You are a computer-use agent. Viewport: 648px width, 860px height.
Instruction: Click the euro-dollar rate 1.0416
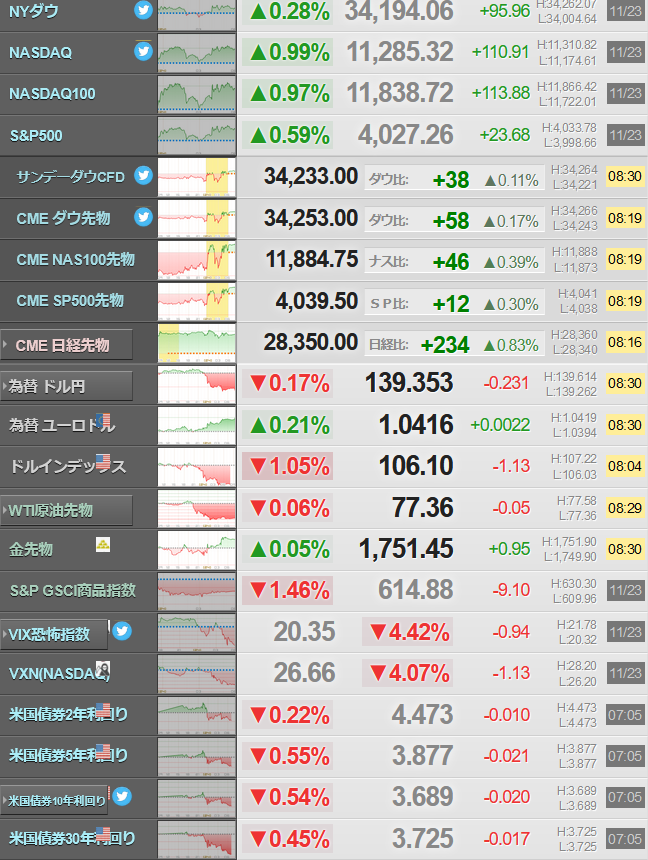click(x=416, y=425)
